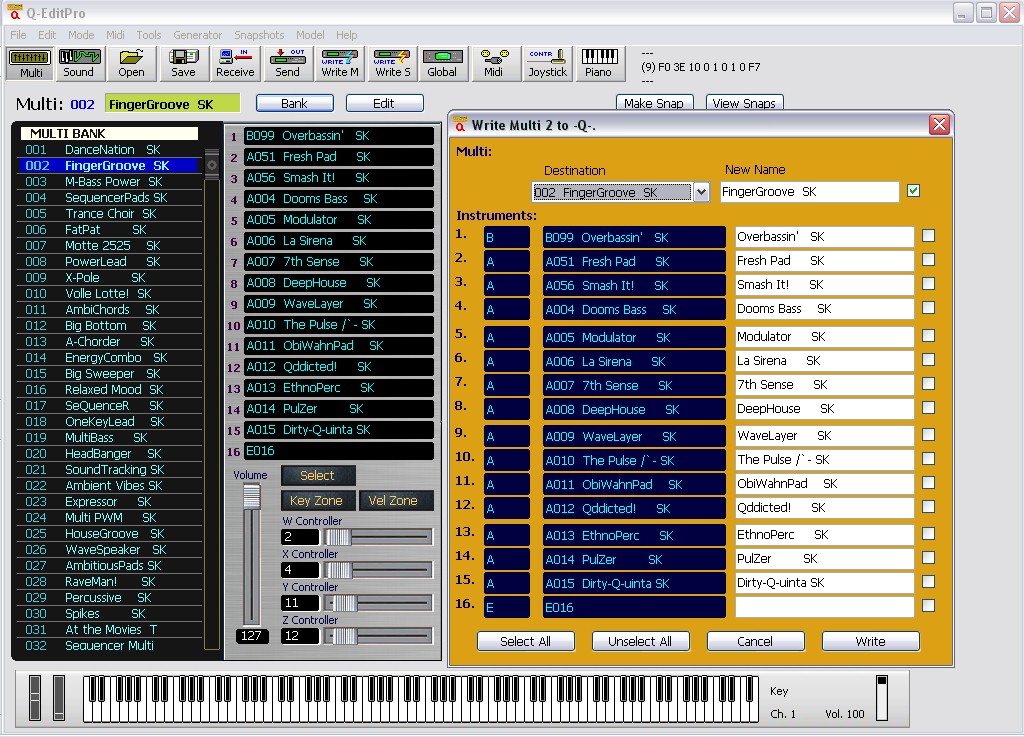
Task: Uncheck the New Name checkbox for FingerGroove
Action: point(913,191)
